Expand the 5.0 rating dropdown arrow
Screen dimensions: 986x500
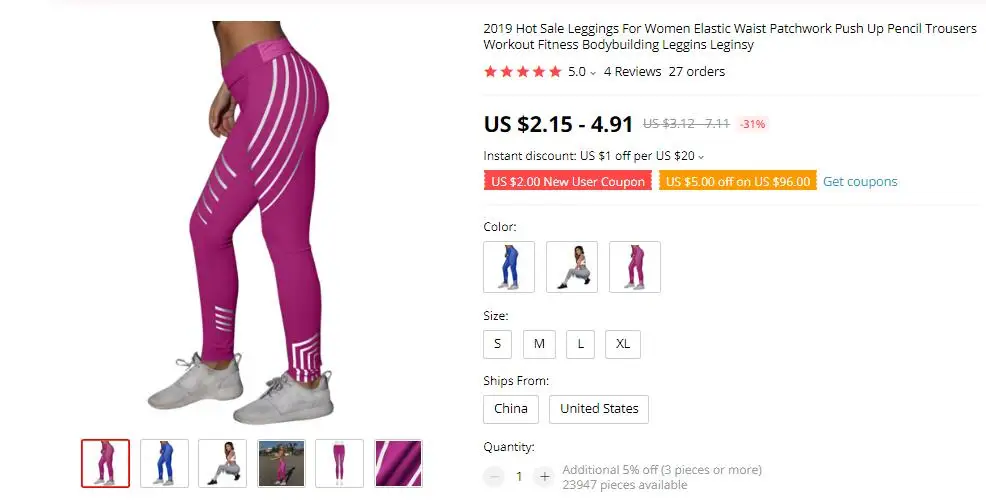[x=592, y=73]
